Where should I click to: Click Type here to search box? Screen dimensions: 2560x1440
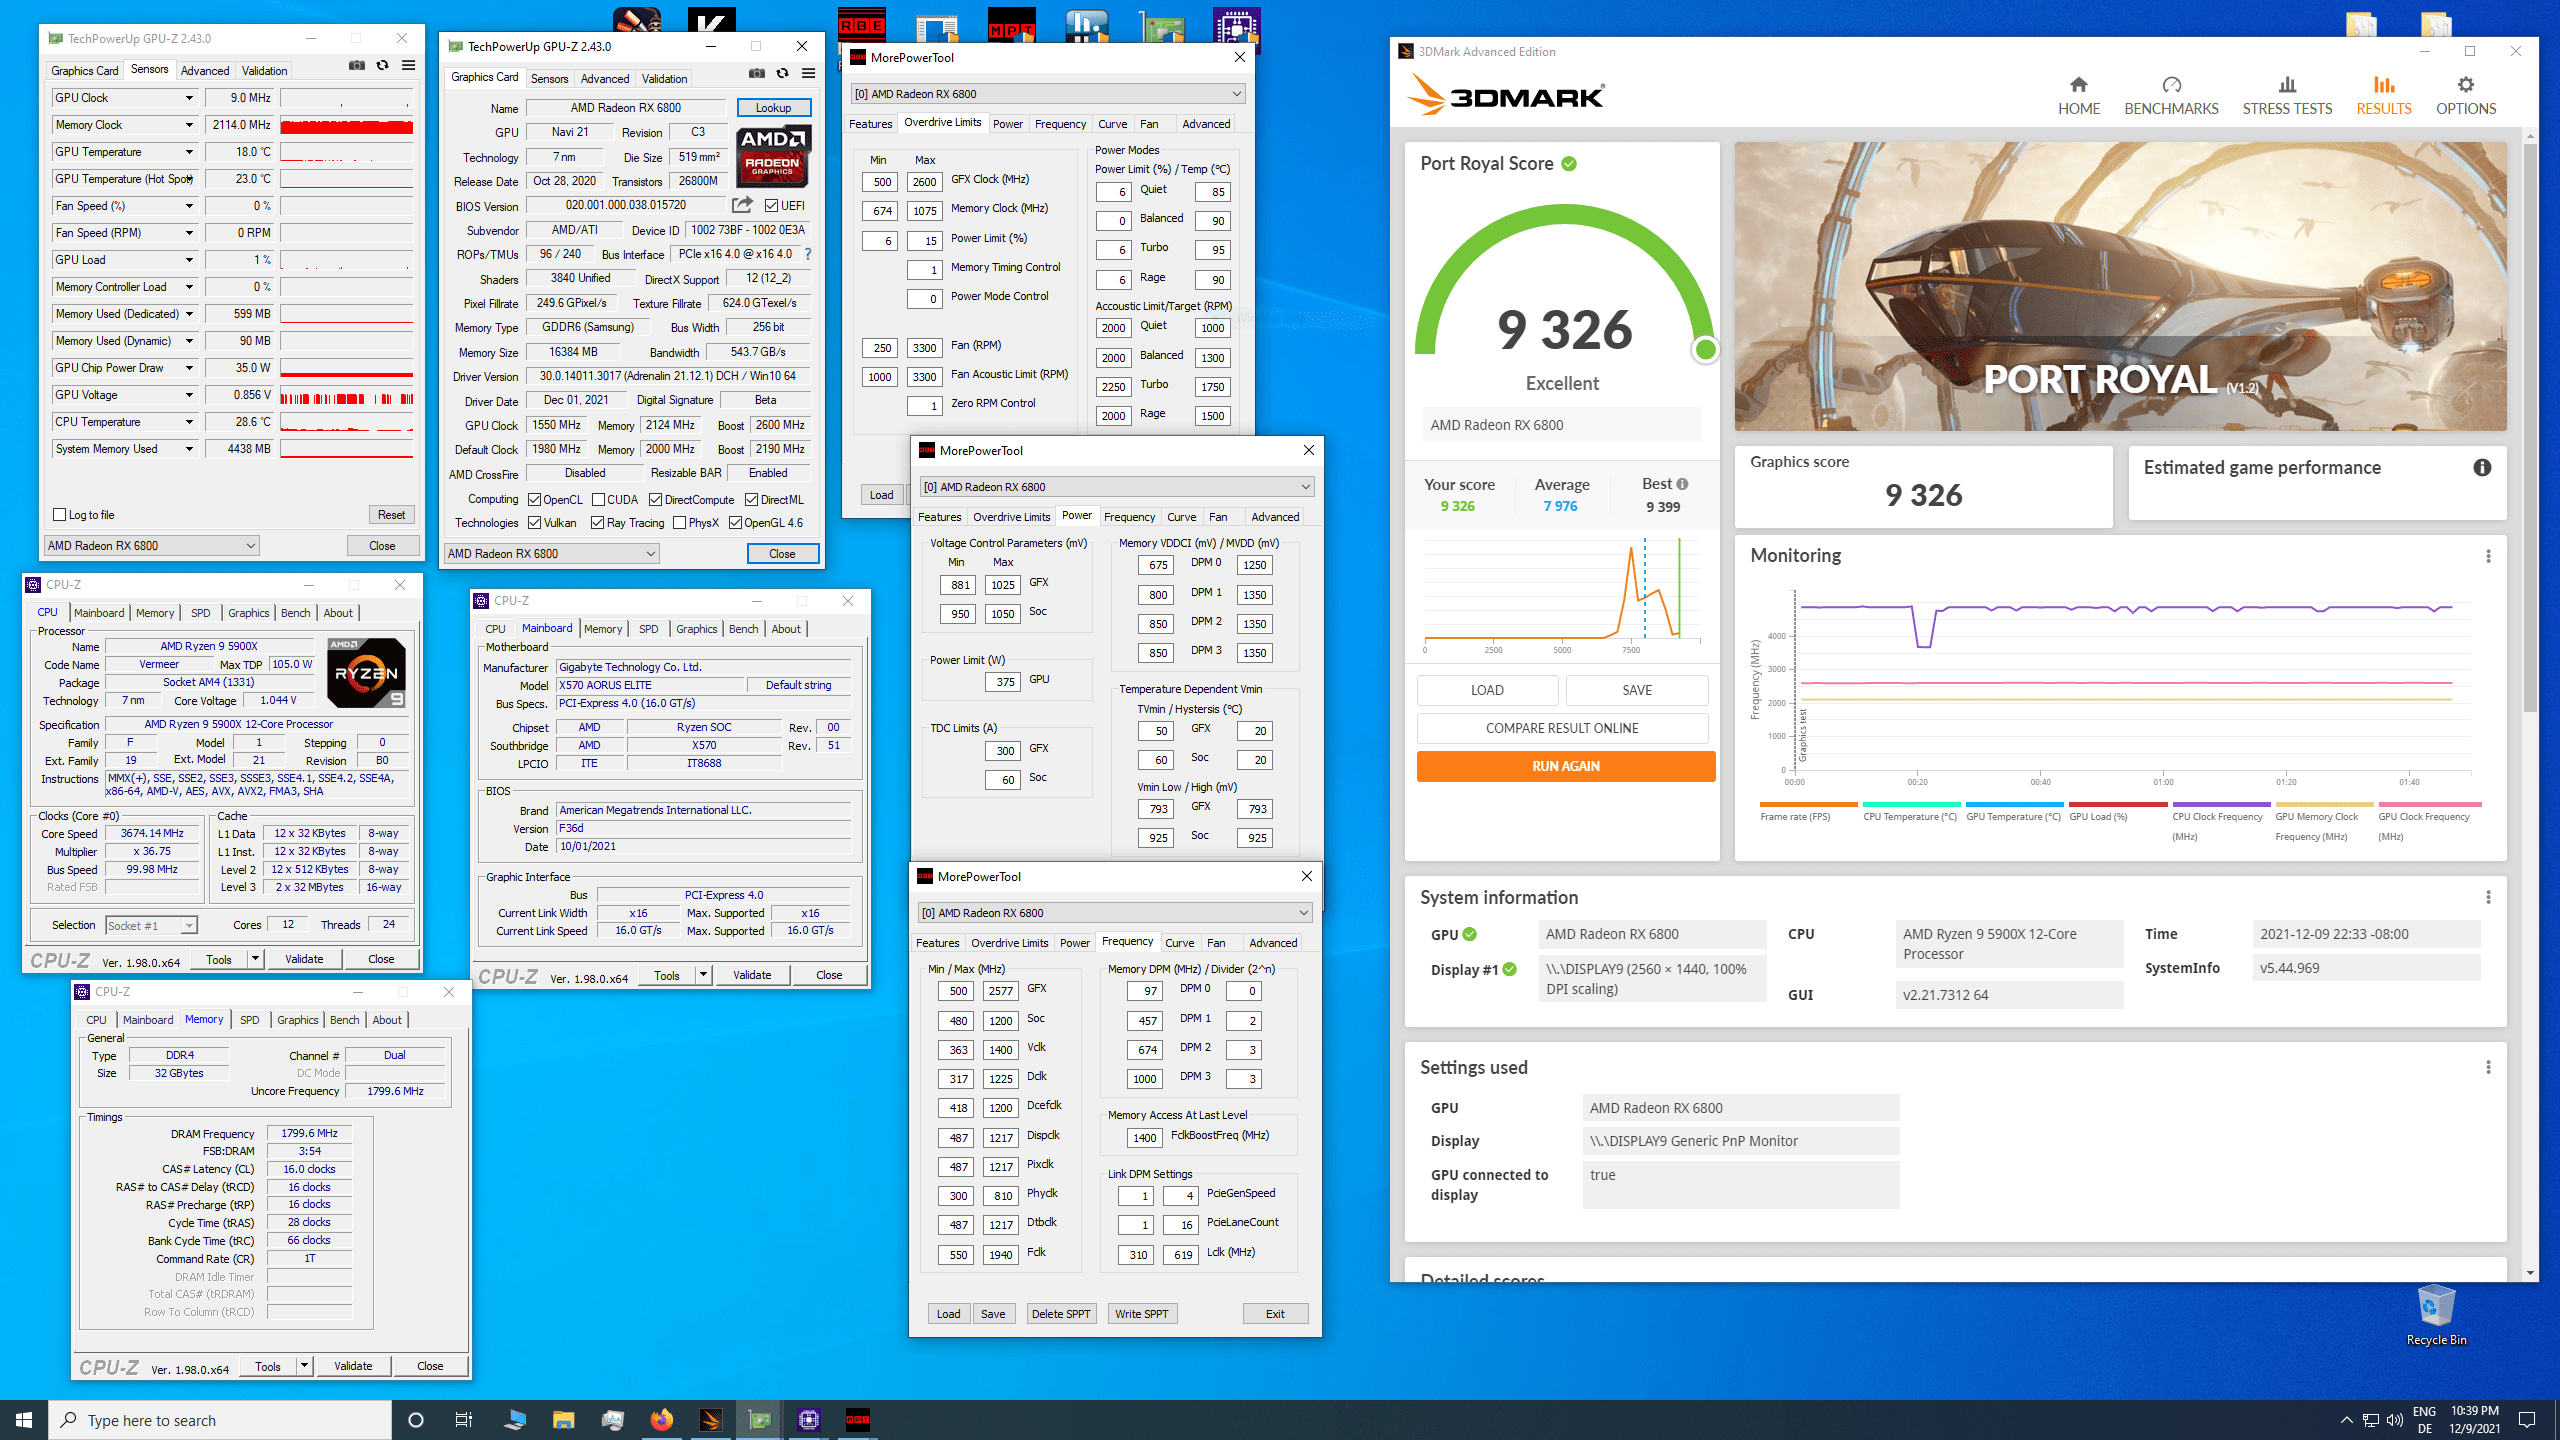(220, 1420)
